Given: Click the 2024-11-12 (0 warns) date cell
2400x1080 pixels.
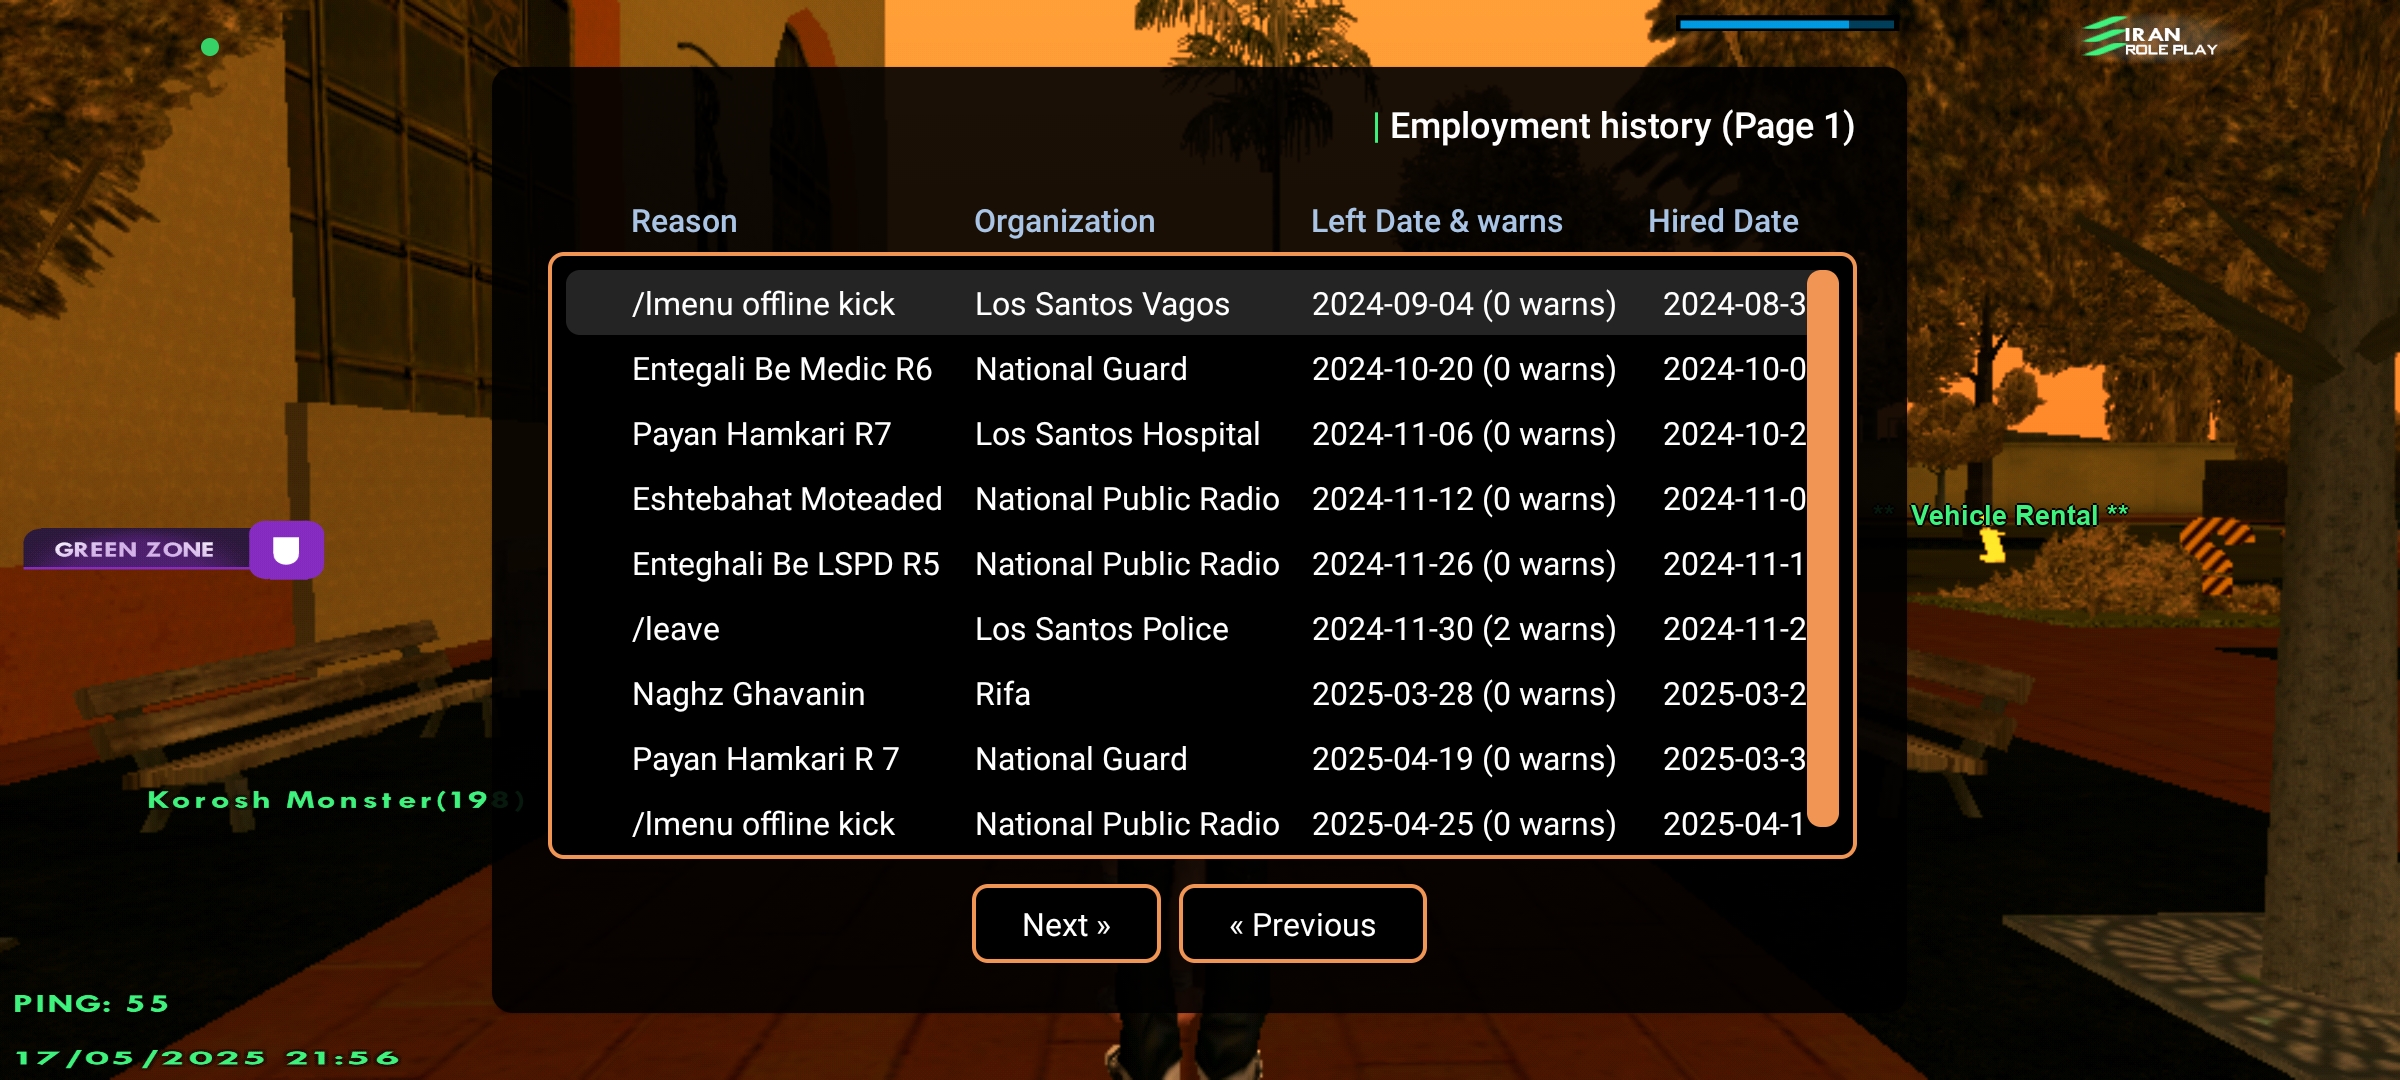Looking at the screenshot, I should 1463,499.
